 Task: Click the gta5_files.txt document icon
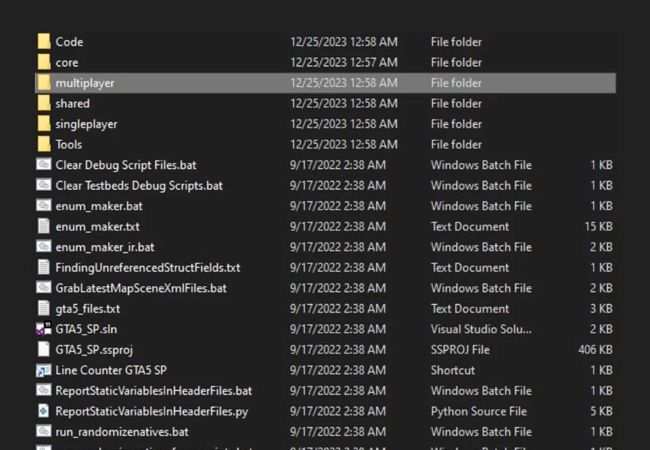coord(44,308)
